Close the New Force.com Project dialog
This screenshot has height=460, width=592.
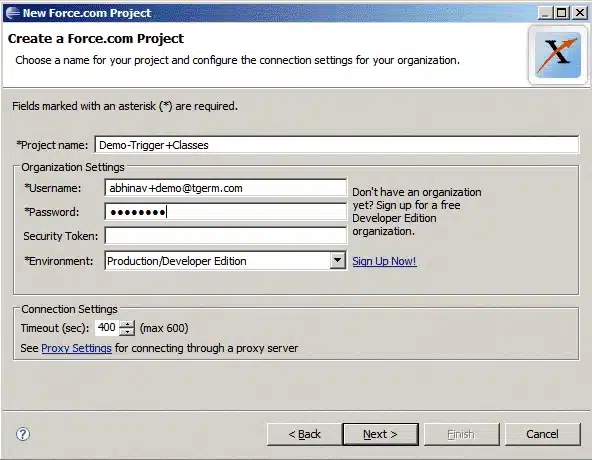(580, 13)
